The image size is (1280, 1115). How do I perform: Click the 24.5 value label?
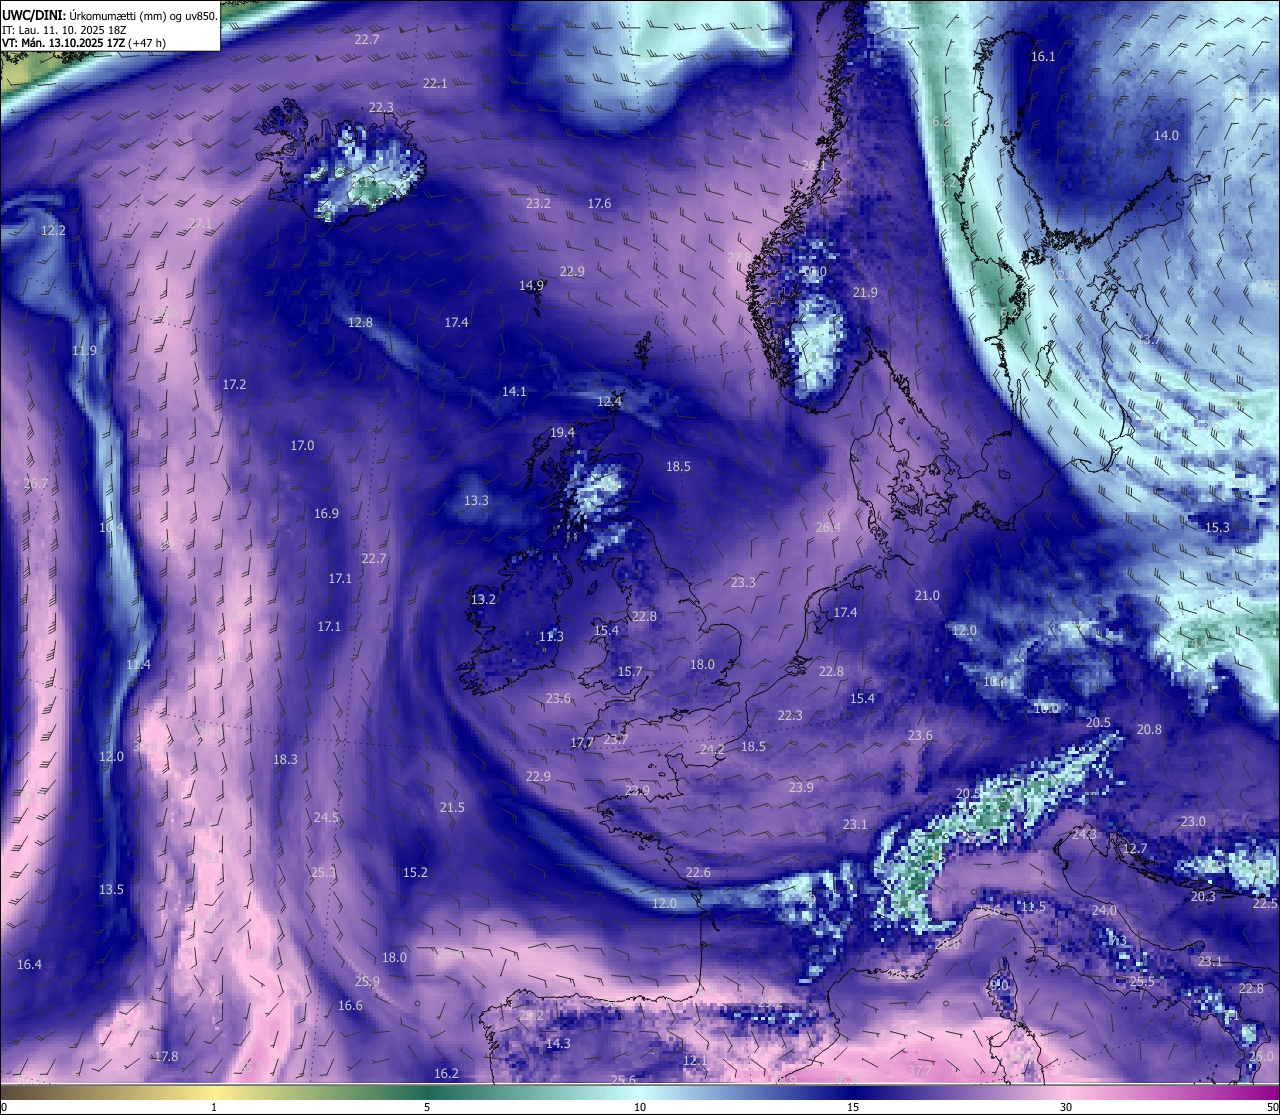pos(326,818)
